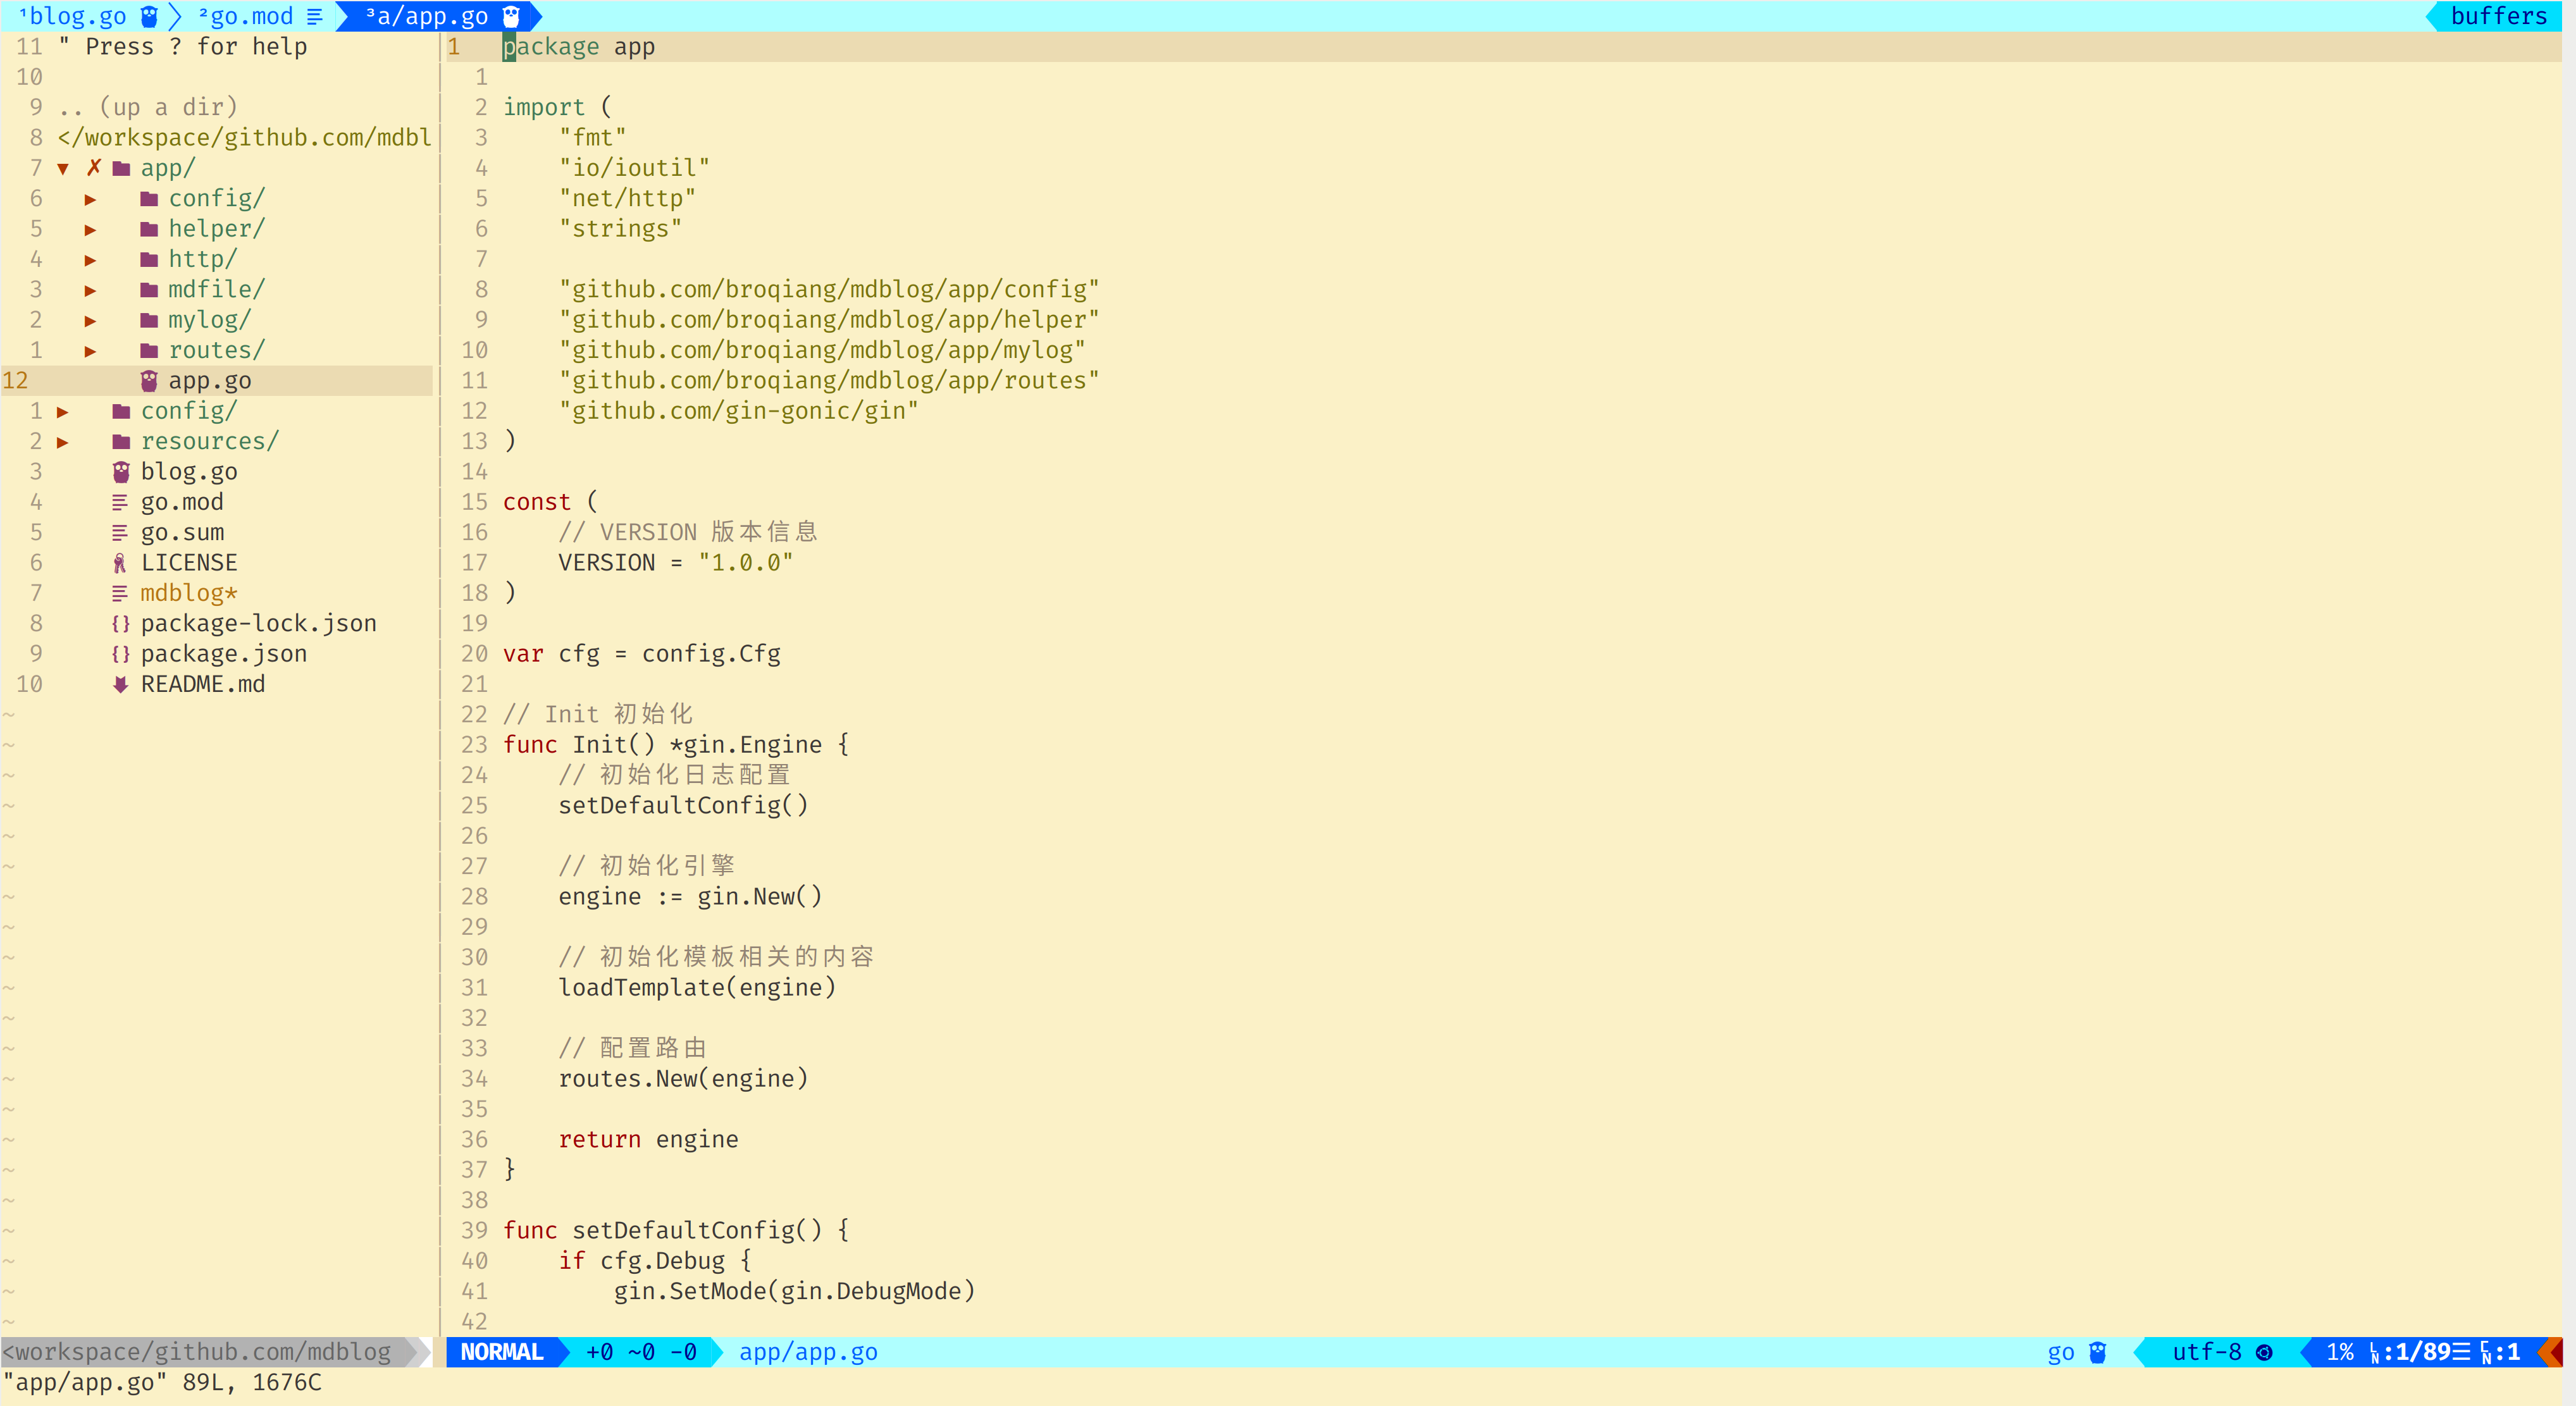2576x1406 pixels.
Task: Expand the routes/ folder arrow
Action: [x=91, y=350]
